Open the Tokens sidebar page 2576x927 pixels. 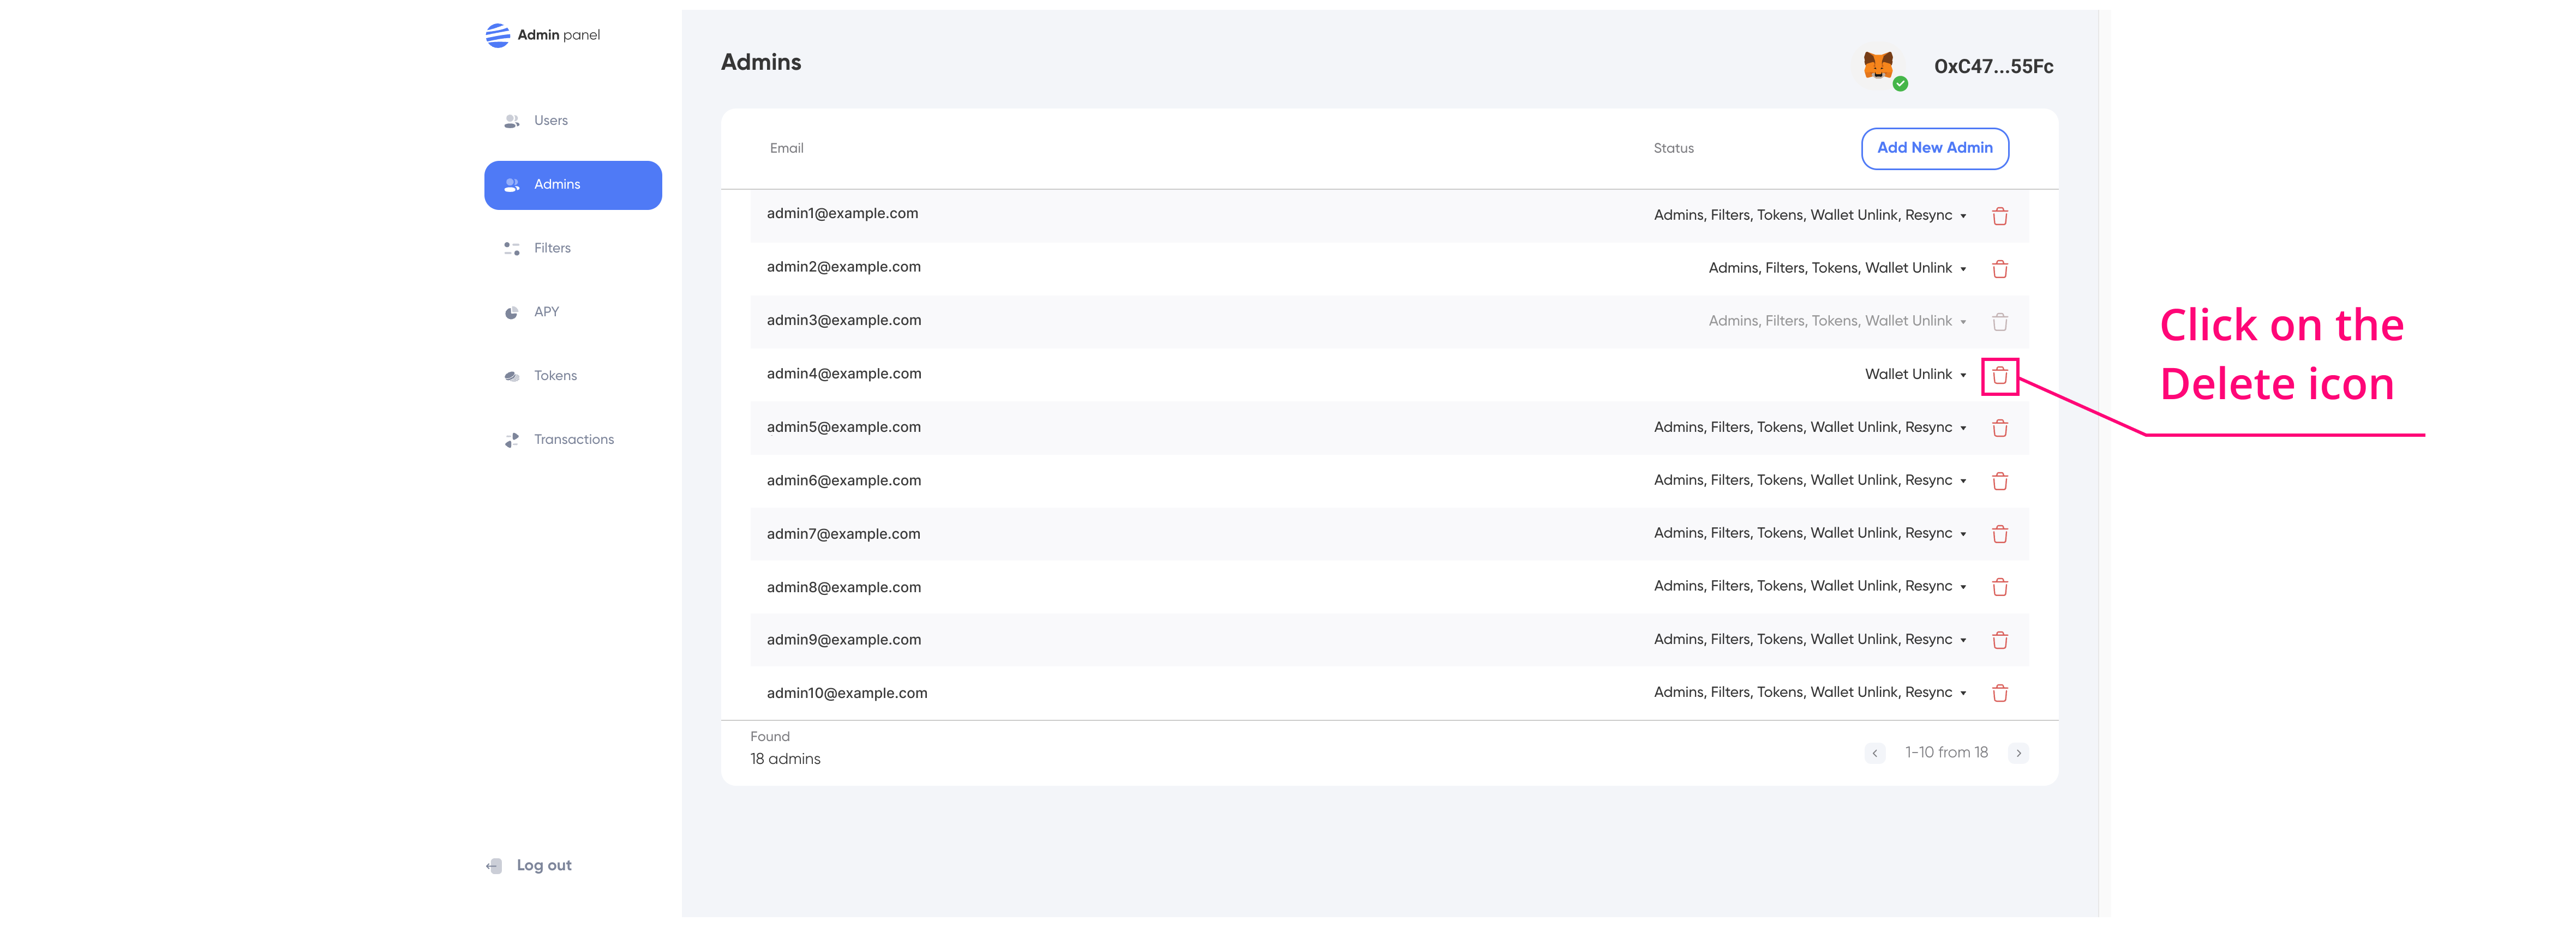554,376
